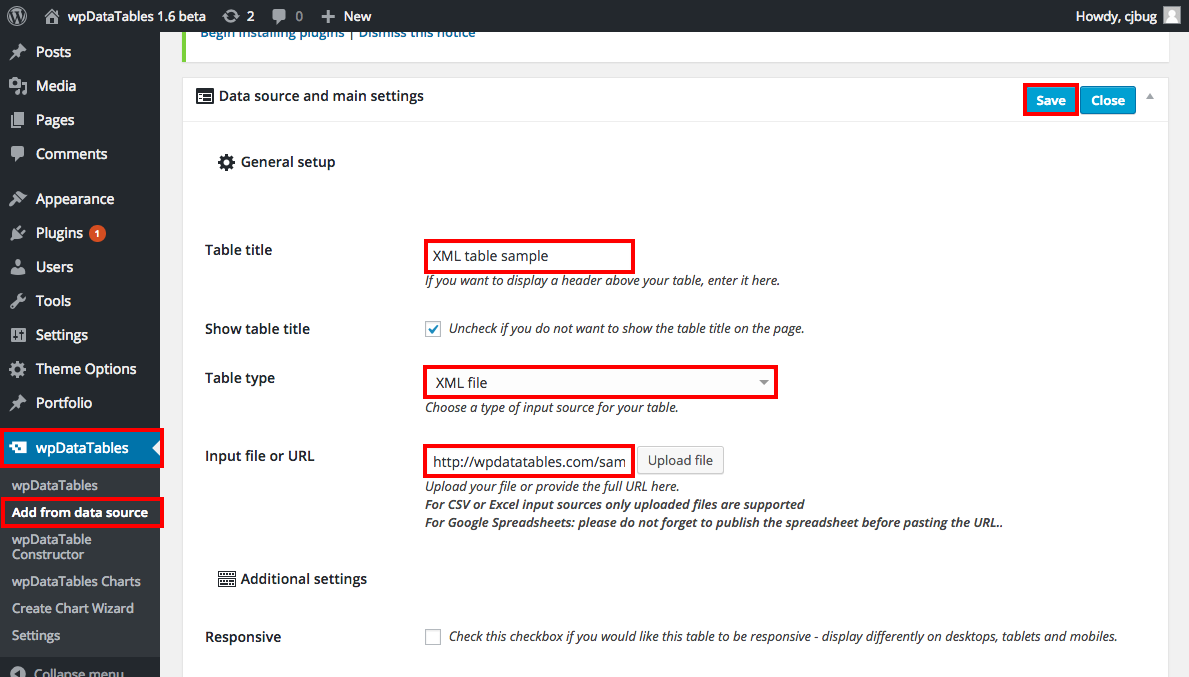Click the Users person icon

pos(18,267)
